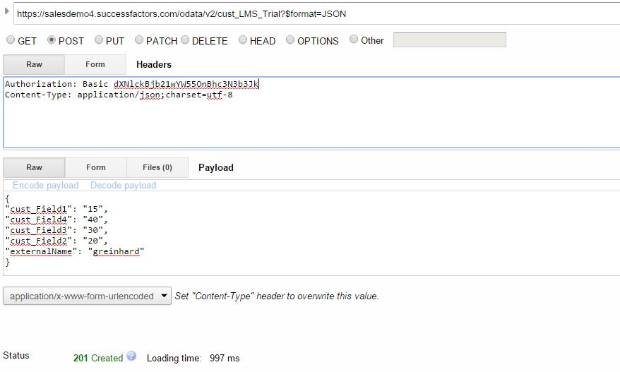Click the Encode payload link
The height and width of the screenshot is (372, 620).
pos(45,185)
